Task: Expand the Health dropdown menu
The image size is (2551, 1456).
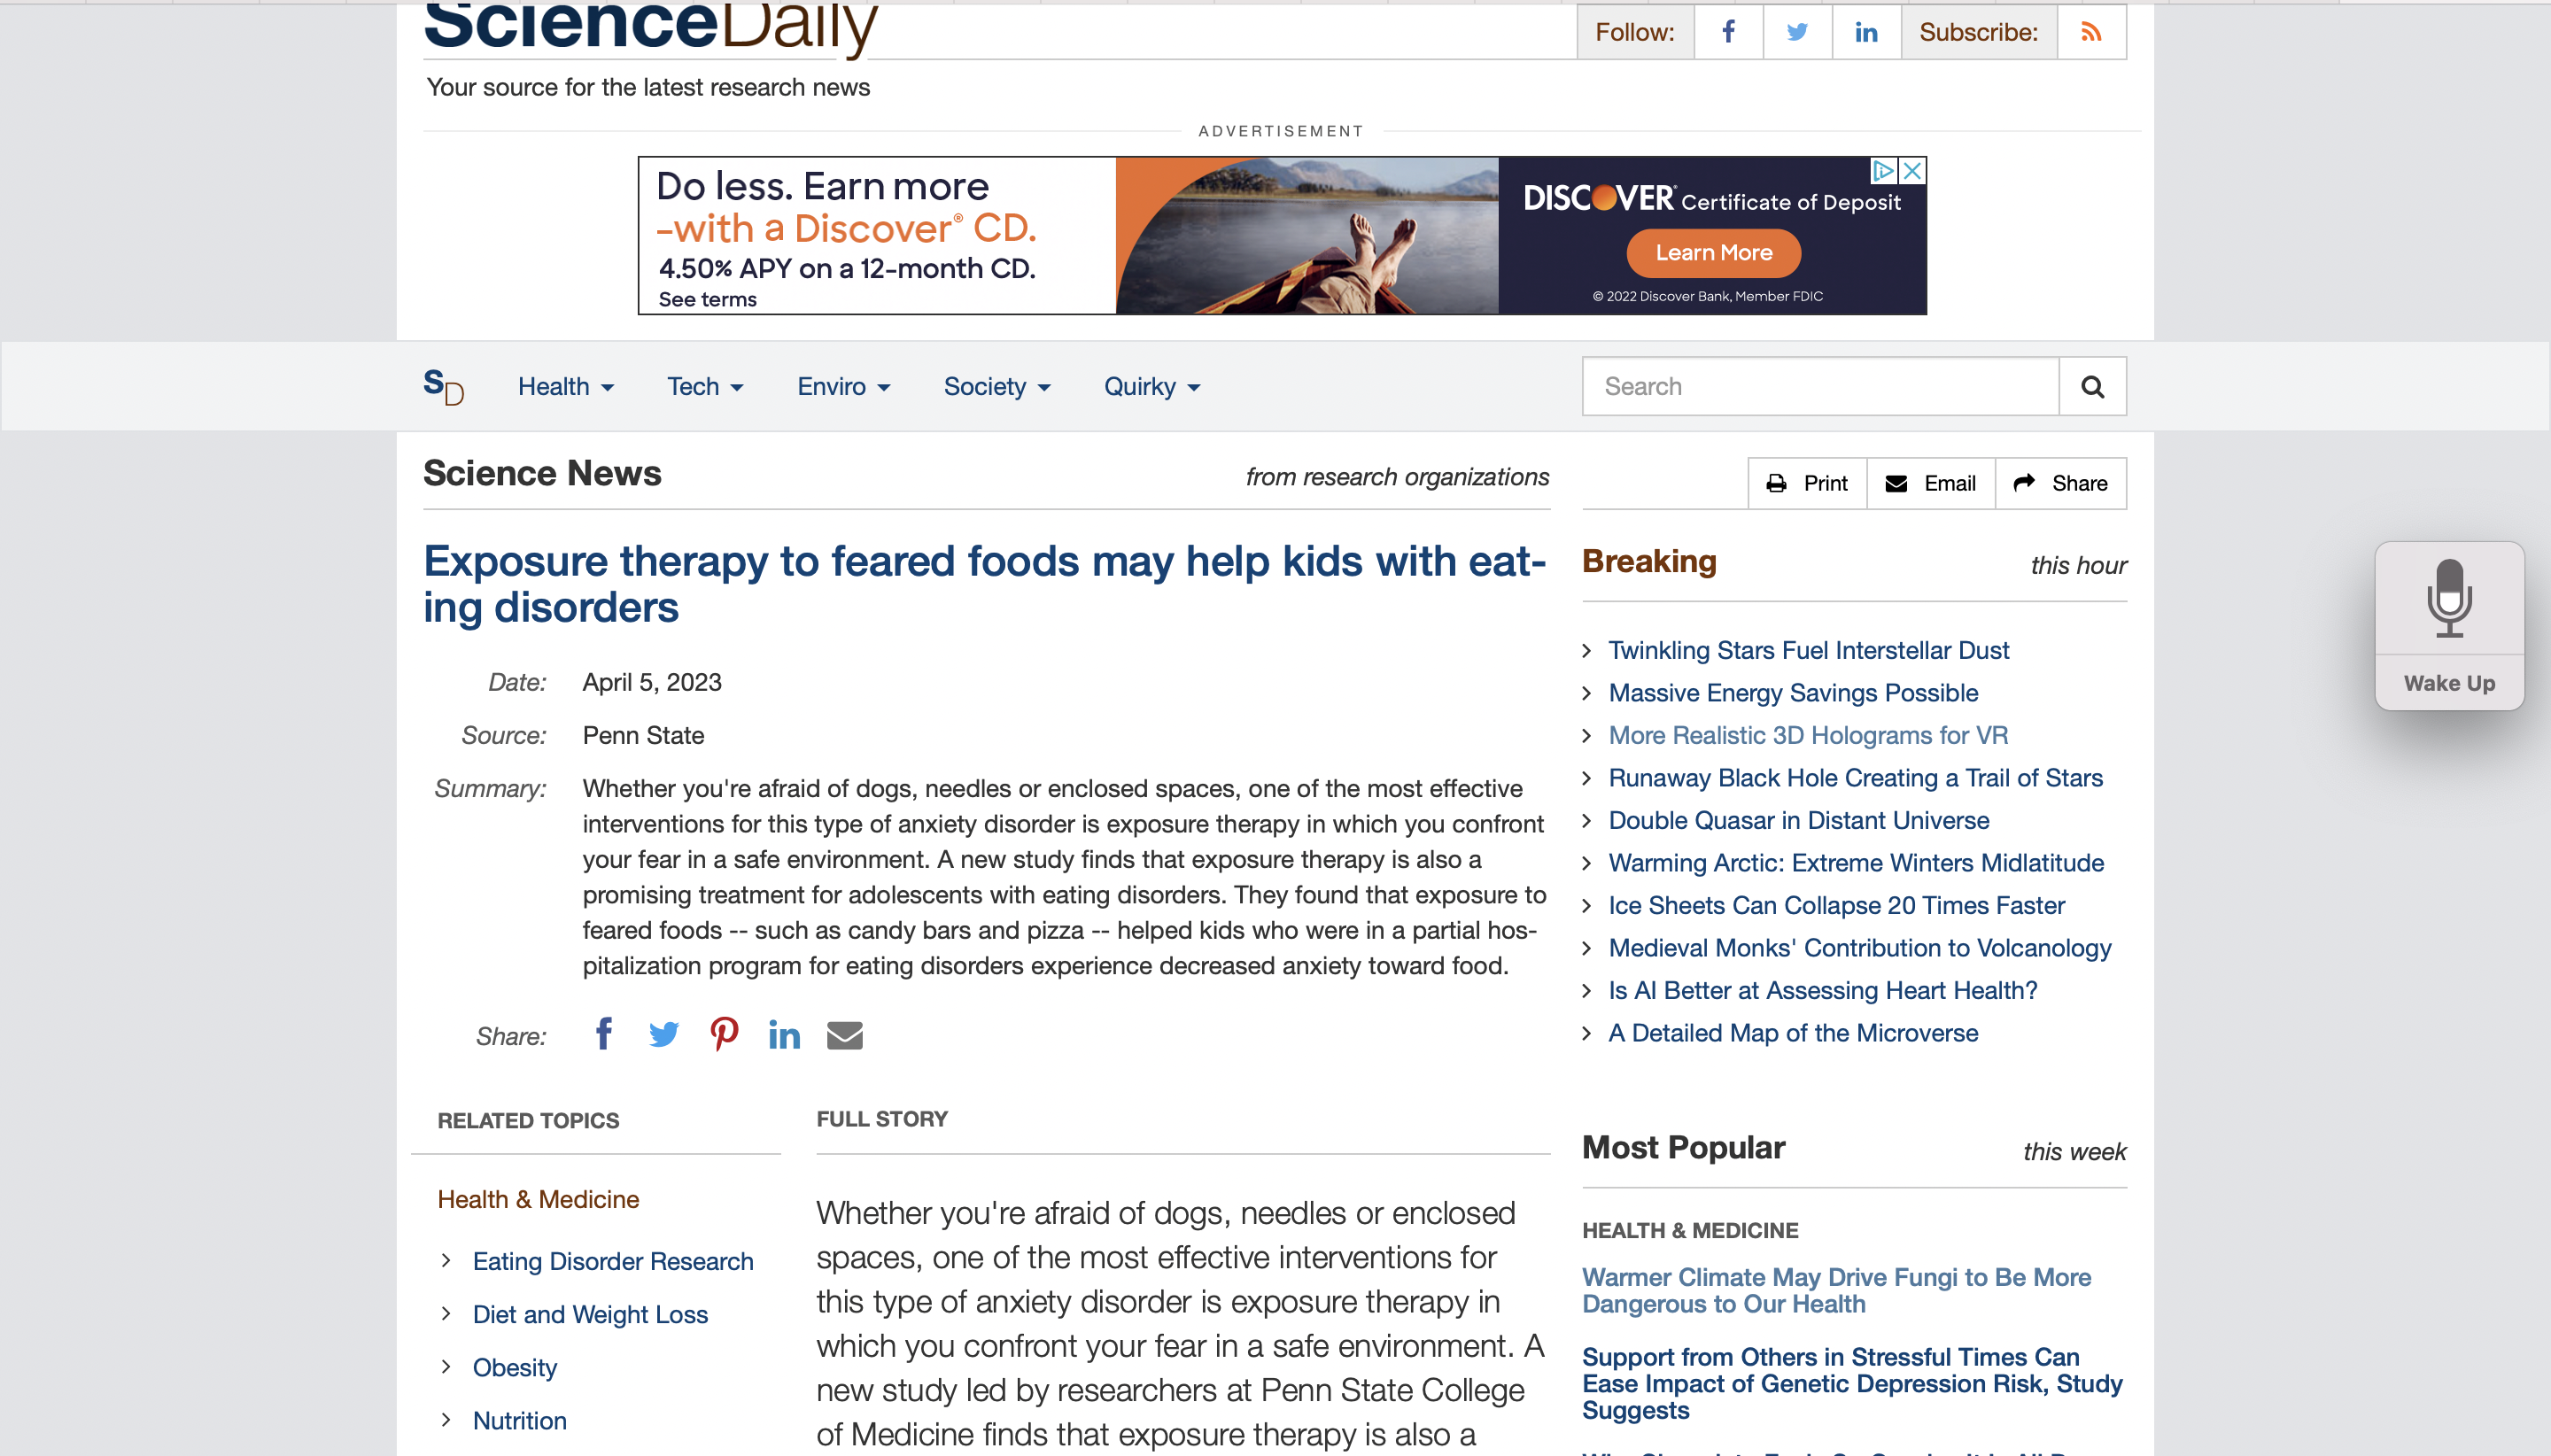Action: coord(565,386)
